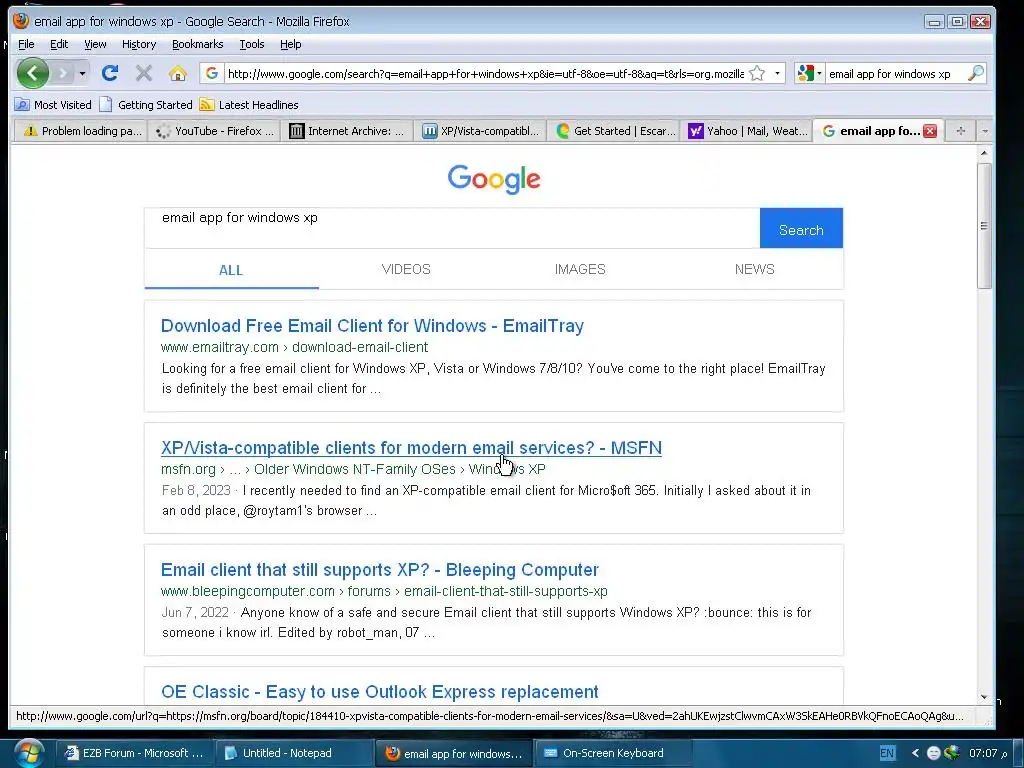
Task: Switch to the Internet Archive tab
Action: [x=347, y=131]
